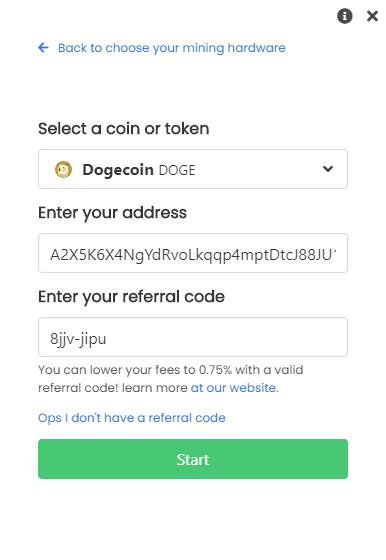This screenshot has height=560, width=386.
Task: Click the 'Enter your referral code' label
Action: pos(131,297)
